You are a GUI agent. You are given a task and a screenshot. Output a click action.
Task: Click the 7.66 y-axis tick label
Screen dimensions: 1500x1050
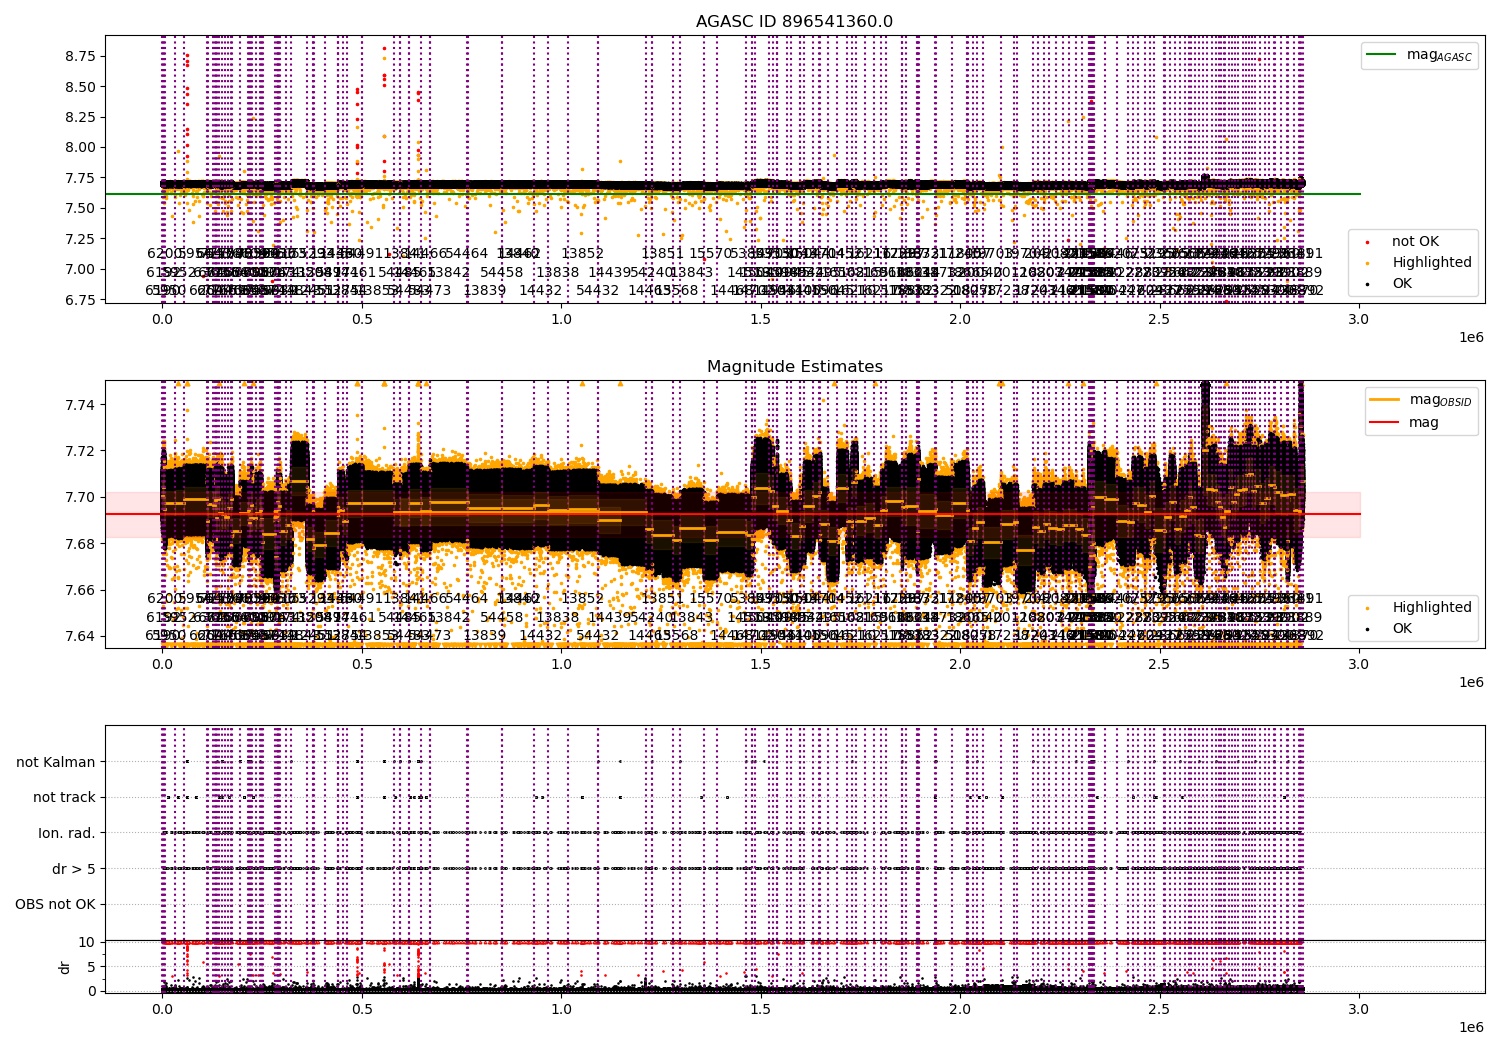(x=80, y=590)
